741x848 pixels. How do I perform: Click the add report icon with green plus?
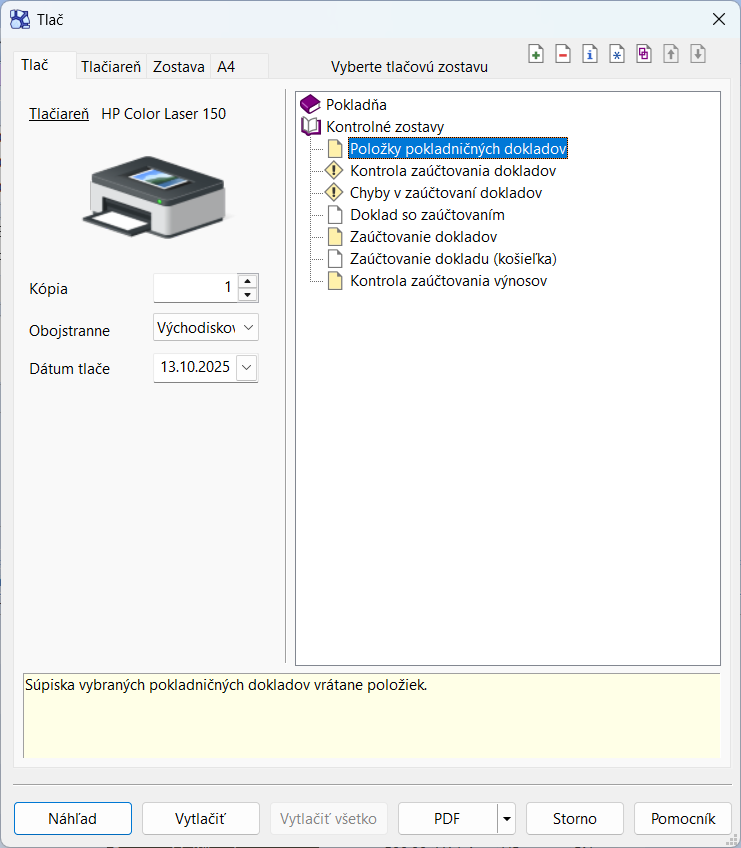[x=536, y=55]
